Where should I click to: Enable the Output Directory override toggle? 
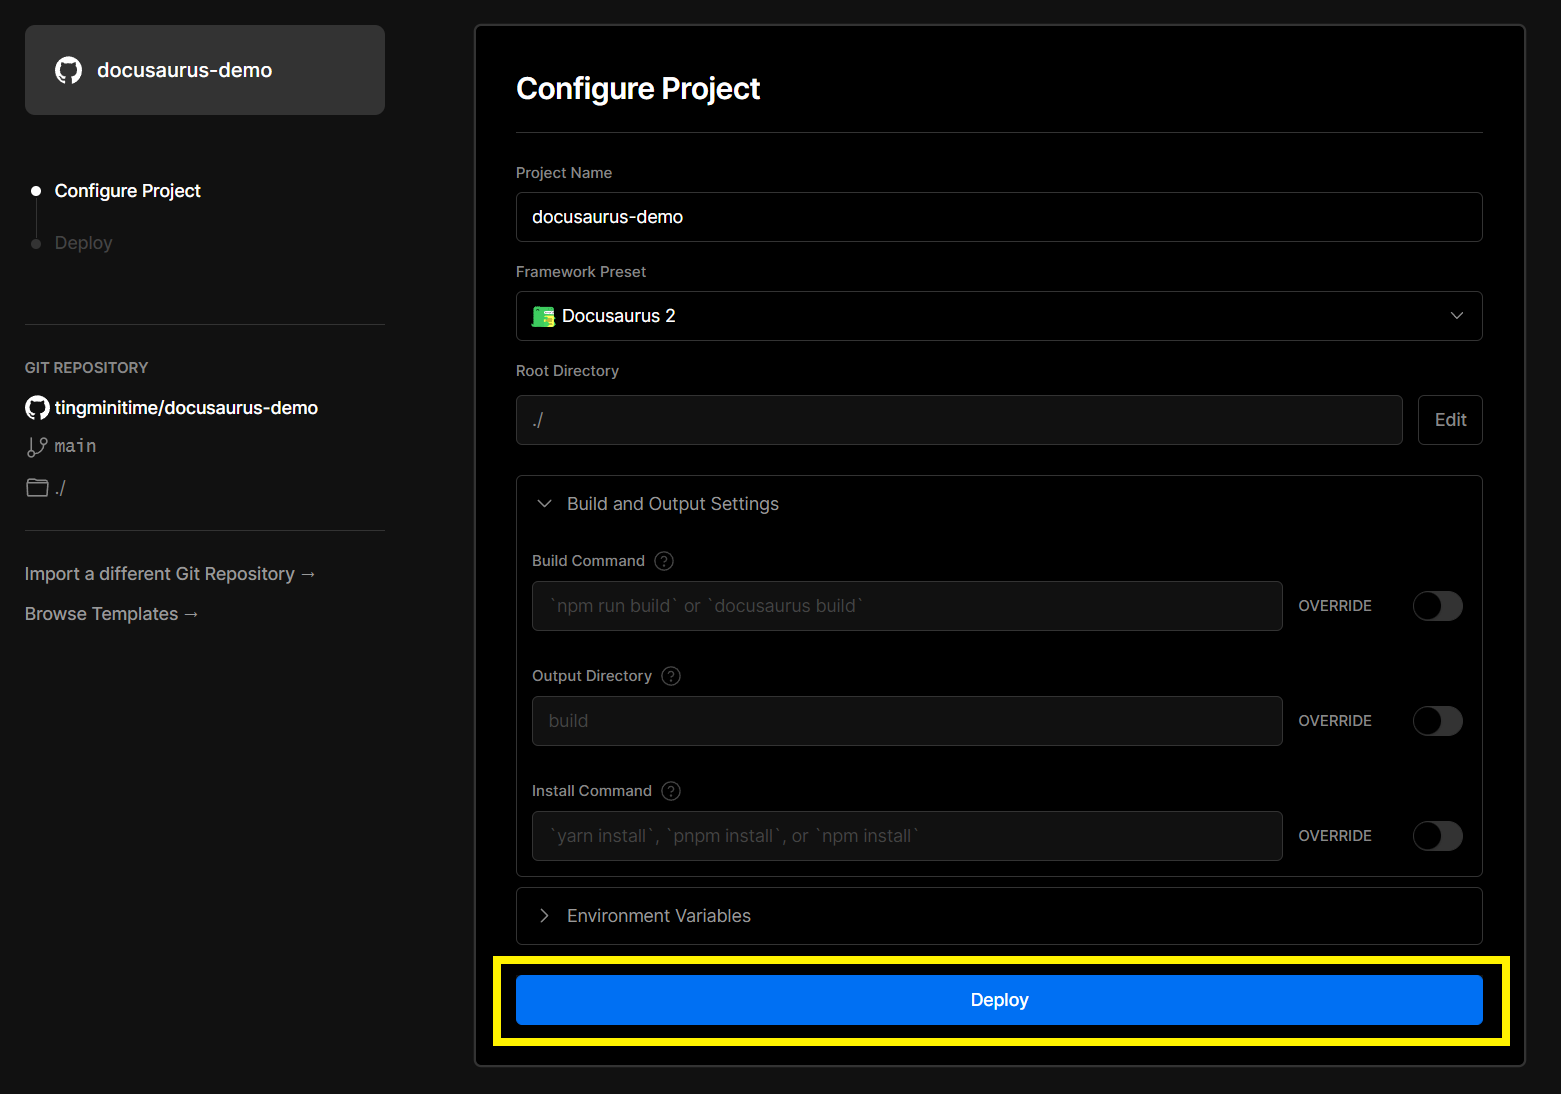(1437, 721)
